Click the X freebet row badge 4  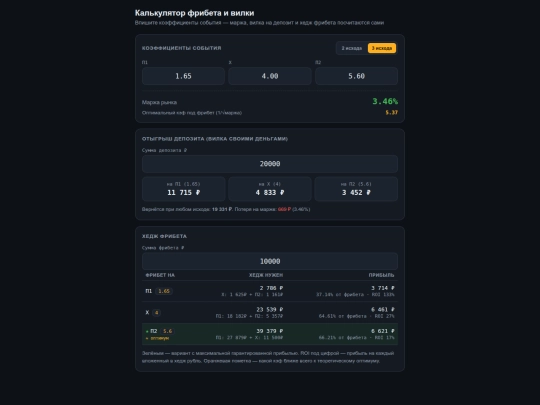coord(156,313)
